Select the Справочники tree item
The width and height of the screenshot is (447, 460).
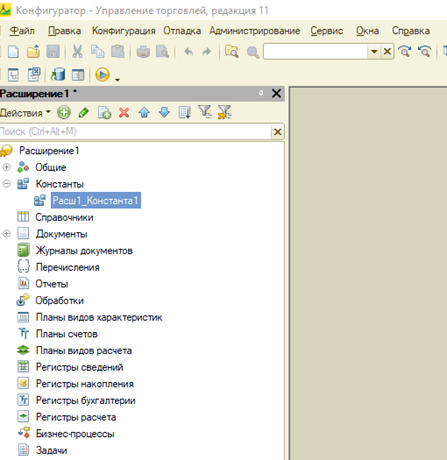(x=64, y=217)
